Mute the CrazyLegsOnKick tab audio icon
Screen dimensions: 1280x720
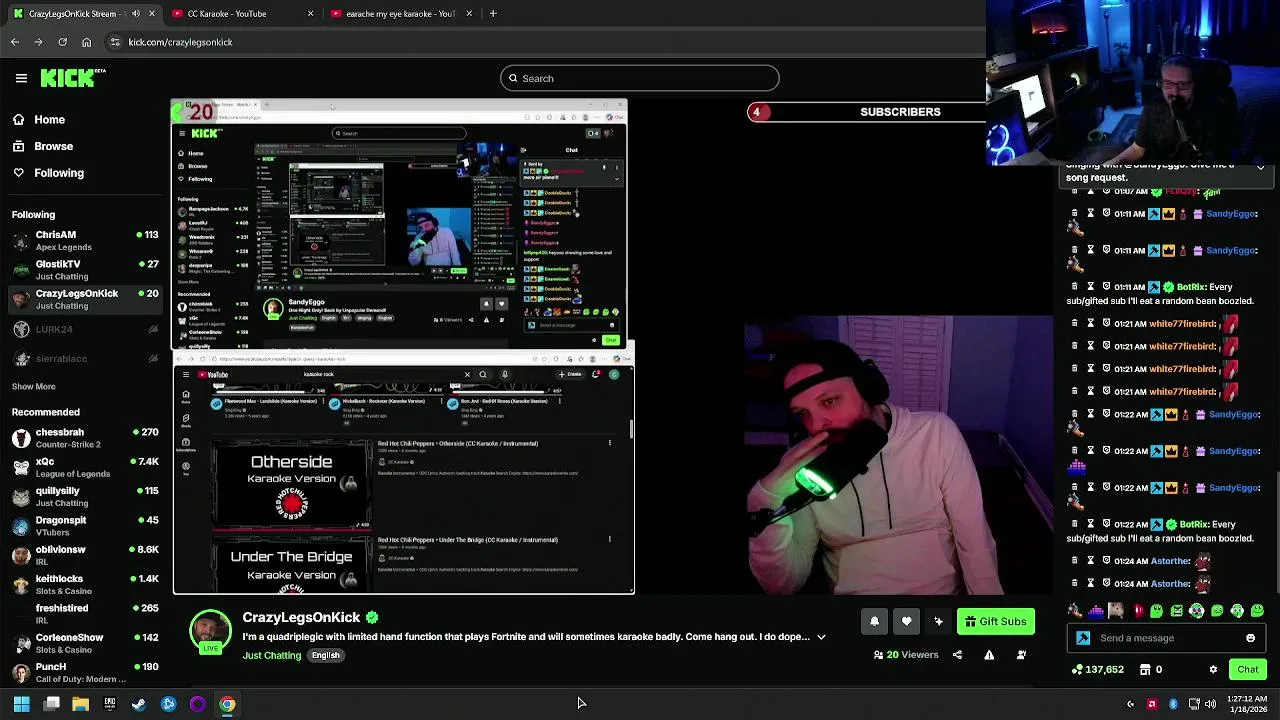pos(136,14)
